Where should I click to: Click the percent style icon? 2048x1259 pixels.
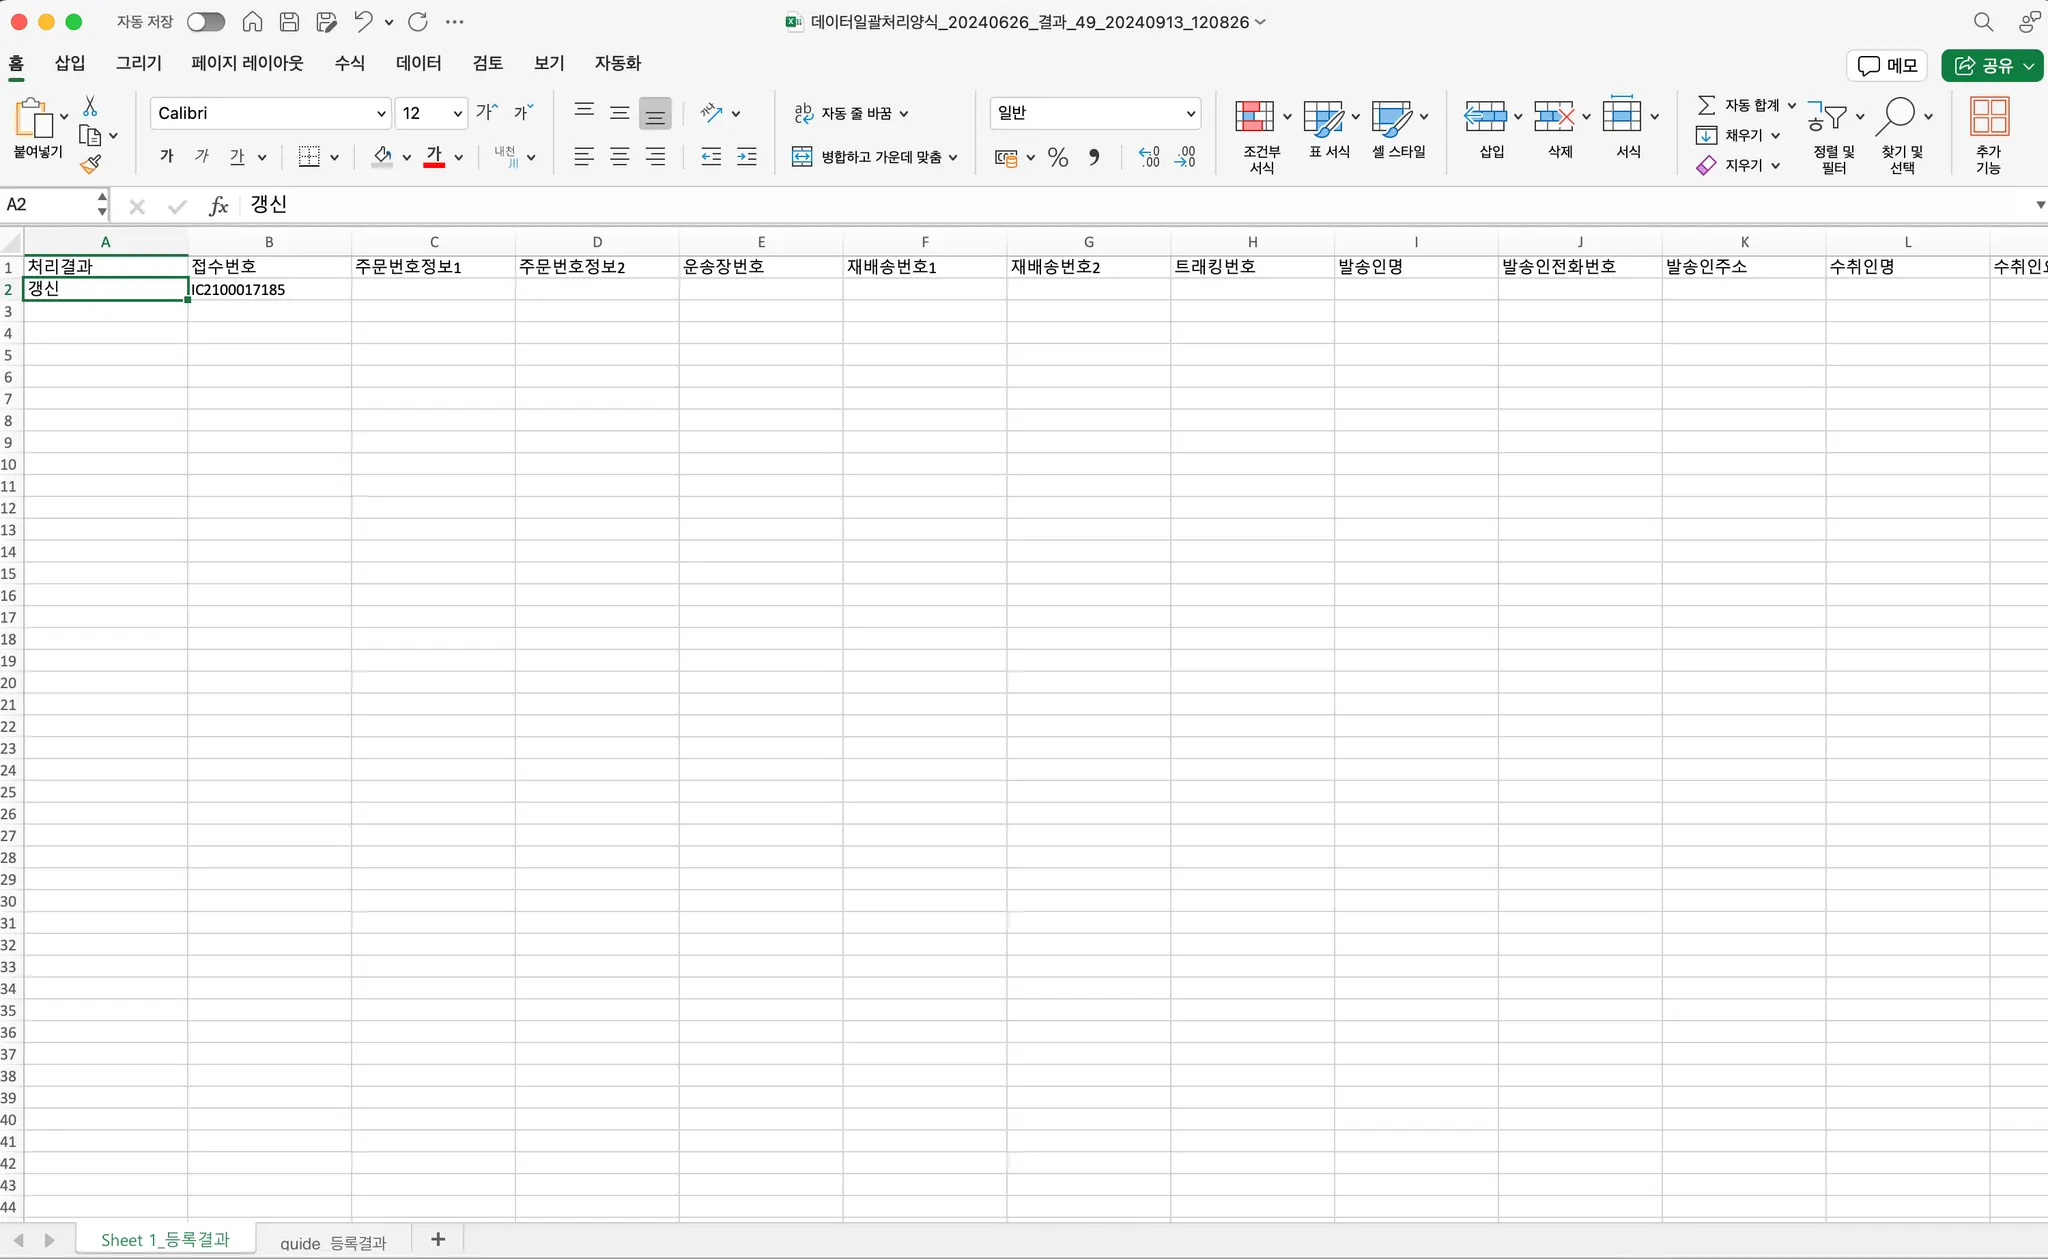[x=1058, y=157]
